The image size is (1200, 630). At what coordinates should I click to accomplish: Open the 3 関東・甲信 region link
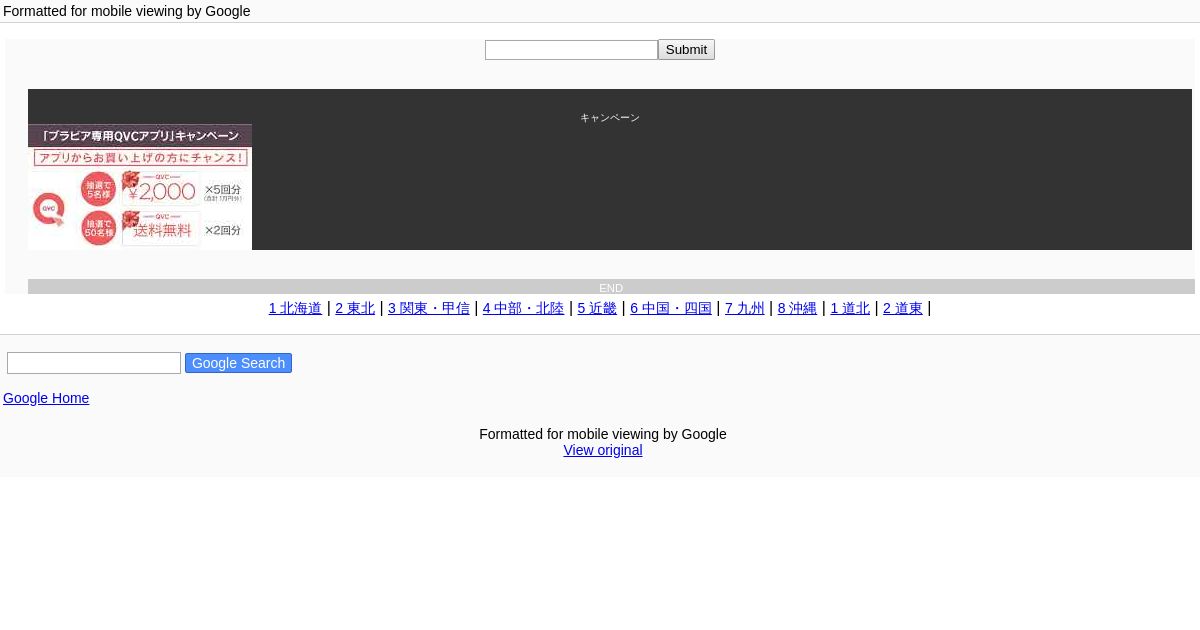click(x=429, y=308)
